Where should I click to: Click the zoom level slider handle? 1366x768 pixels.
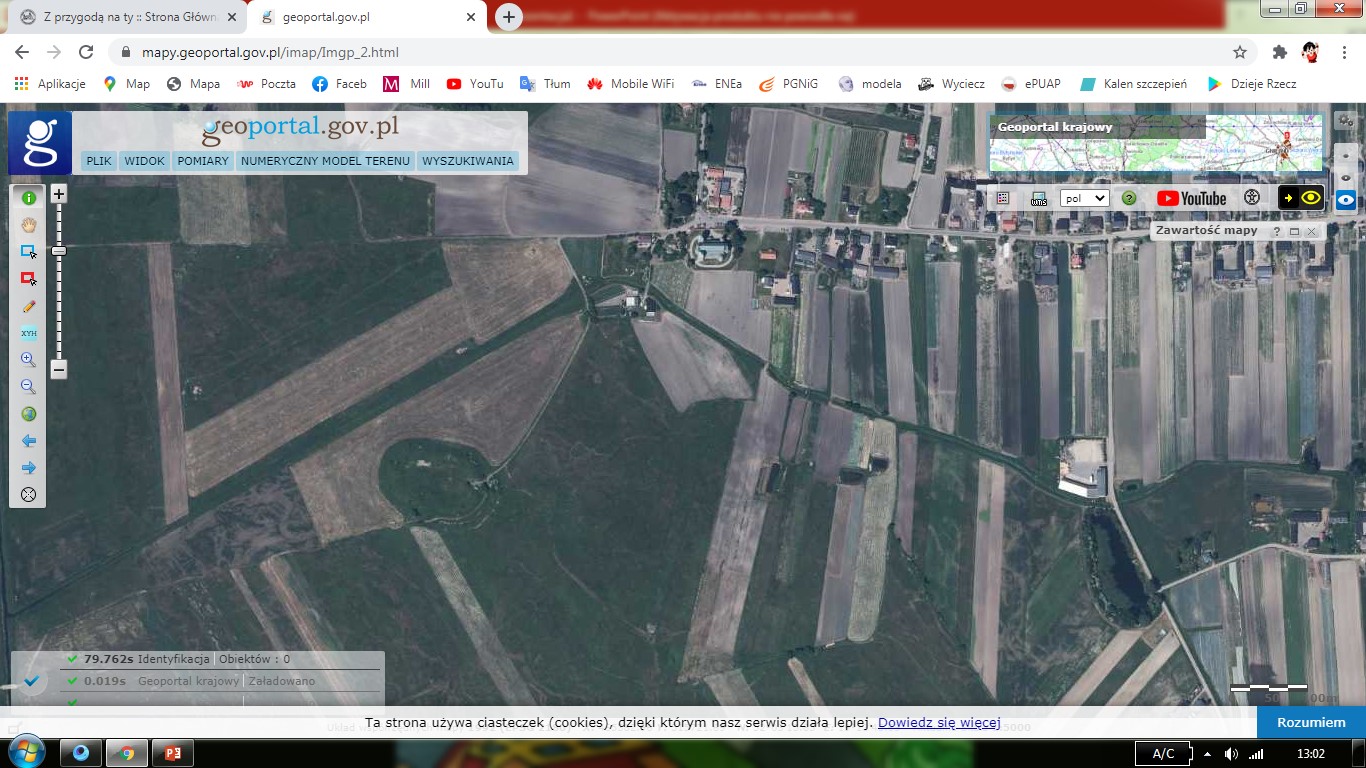59,251
